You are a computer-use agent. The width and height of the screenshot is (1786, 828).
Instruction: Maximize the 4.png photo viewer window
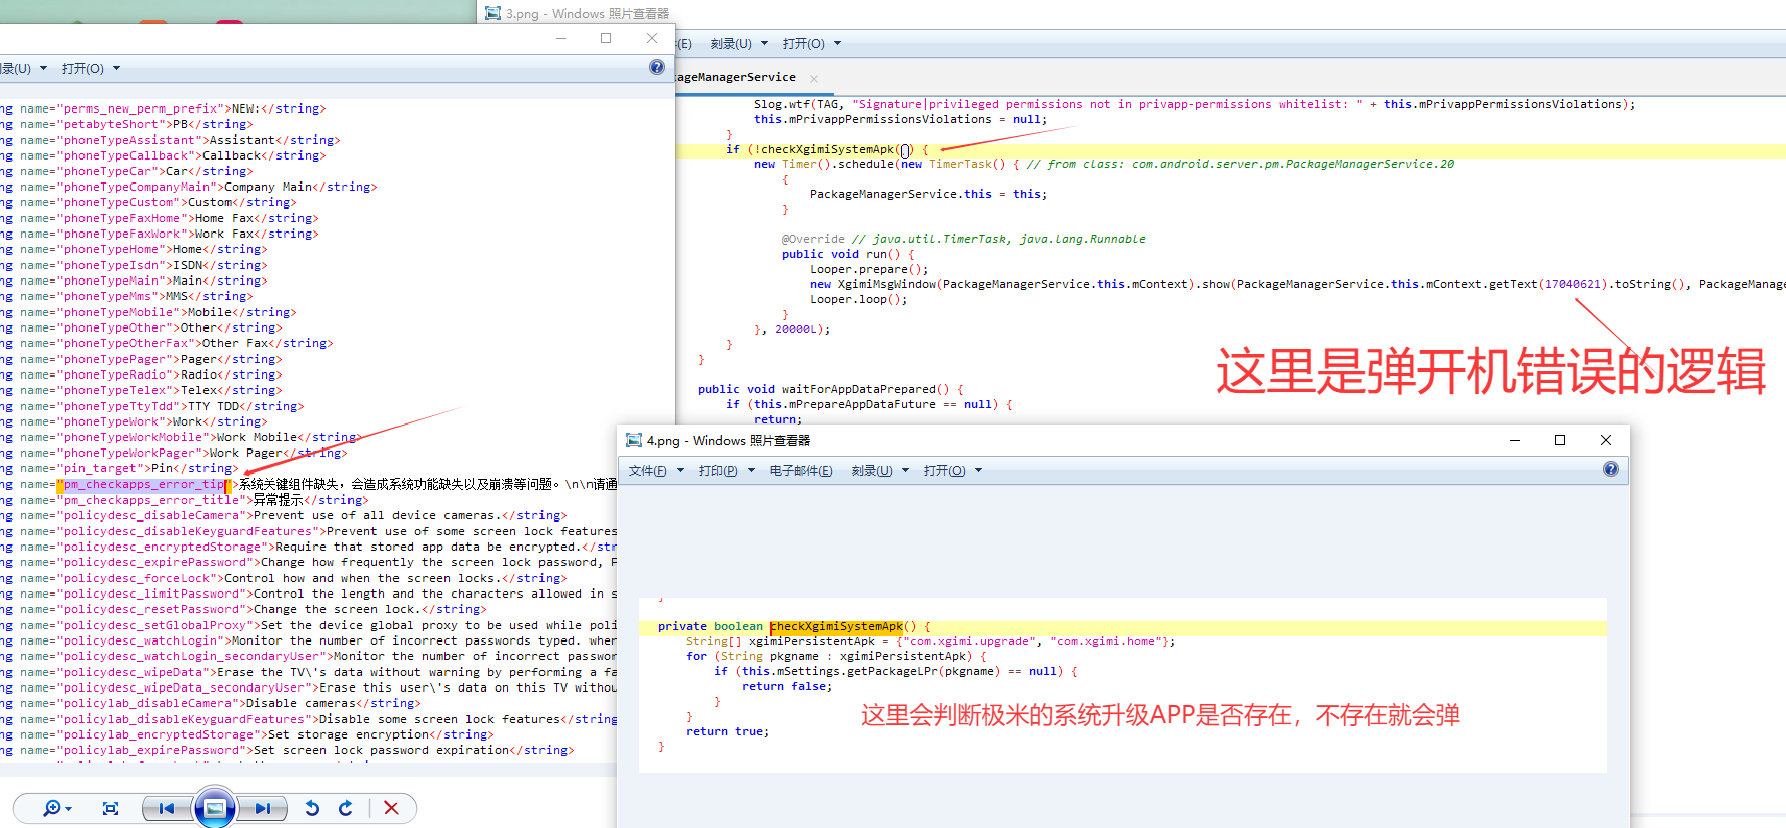click(x=1560, y=440)
